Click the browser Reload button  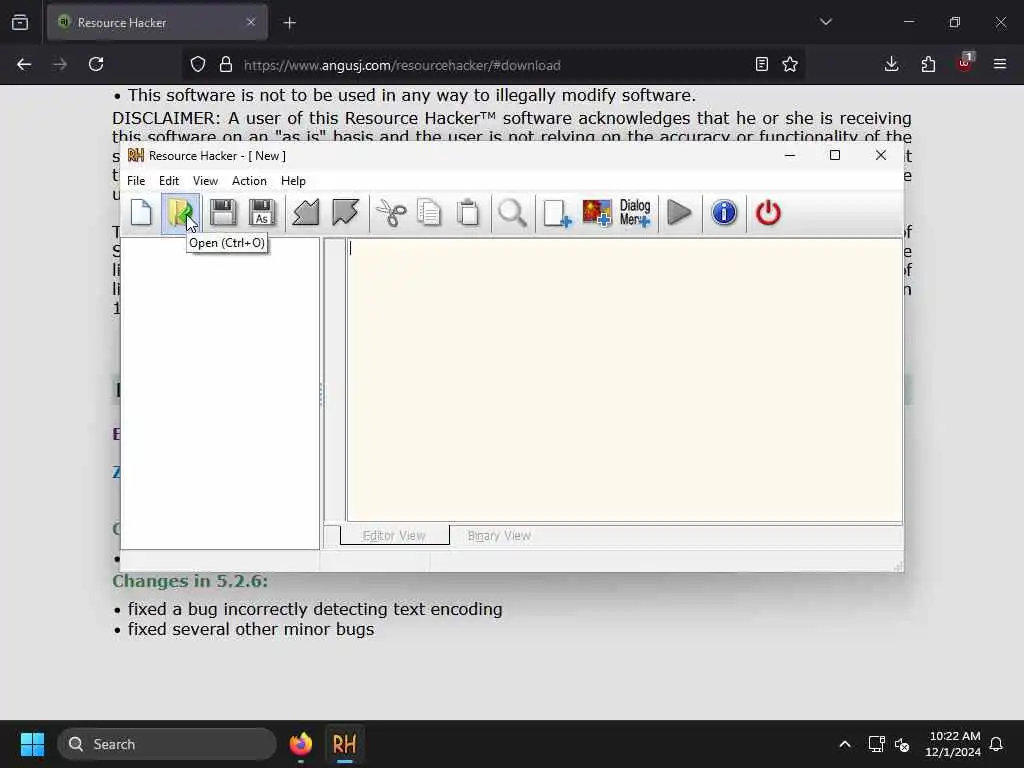click(96, 65)
